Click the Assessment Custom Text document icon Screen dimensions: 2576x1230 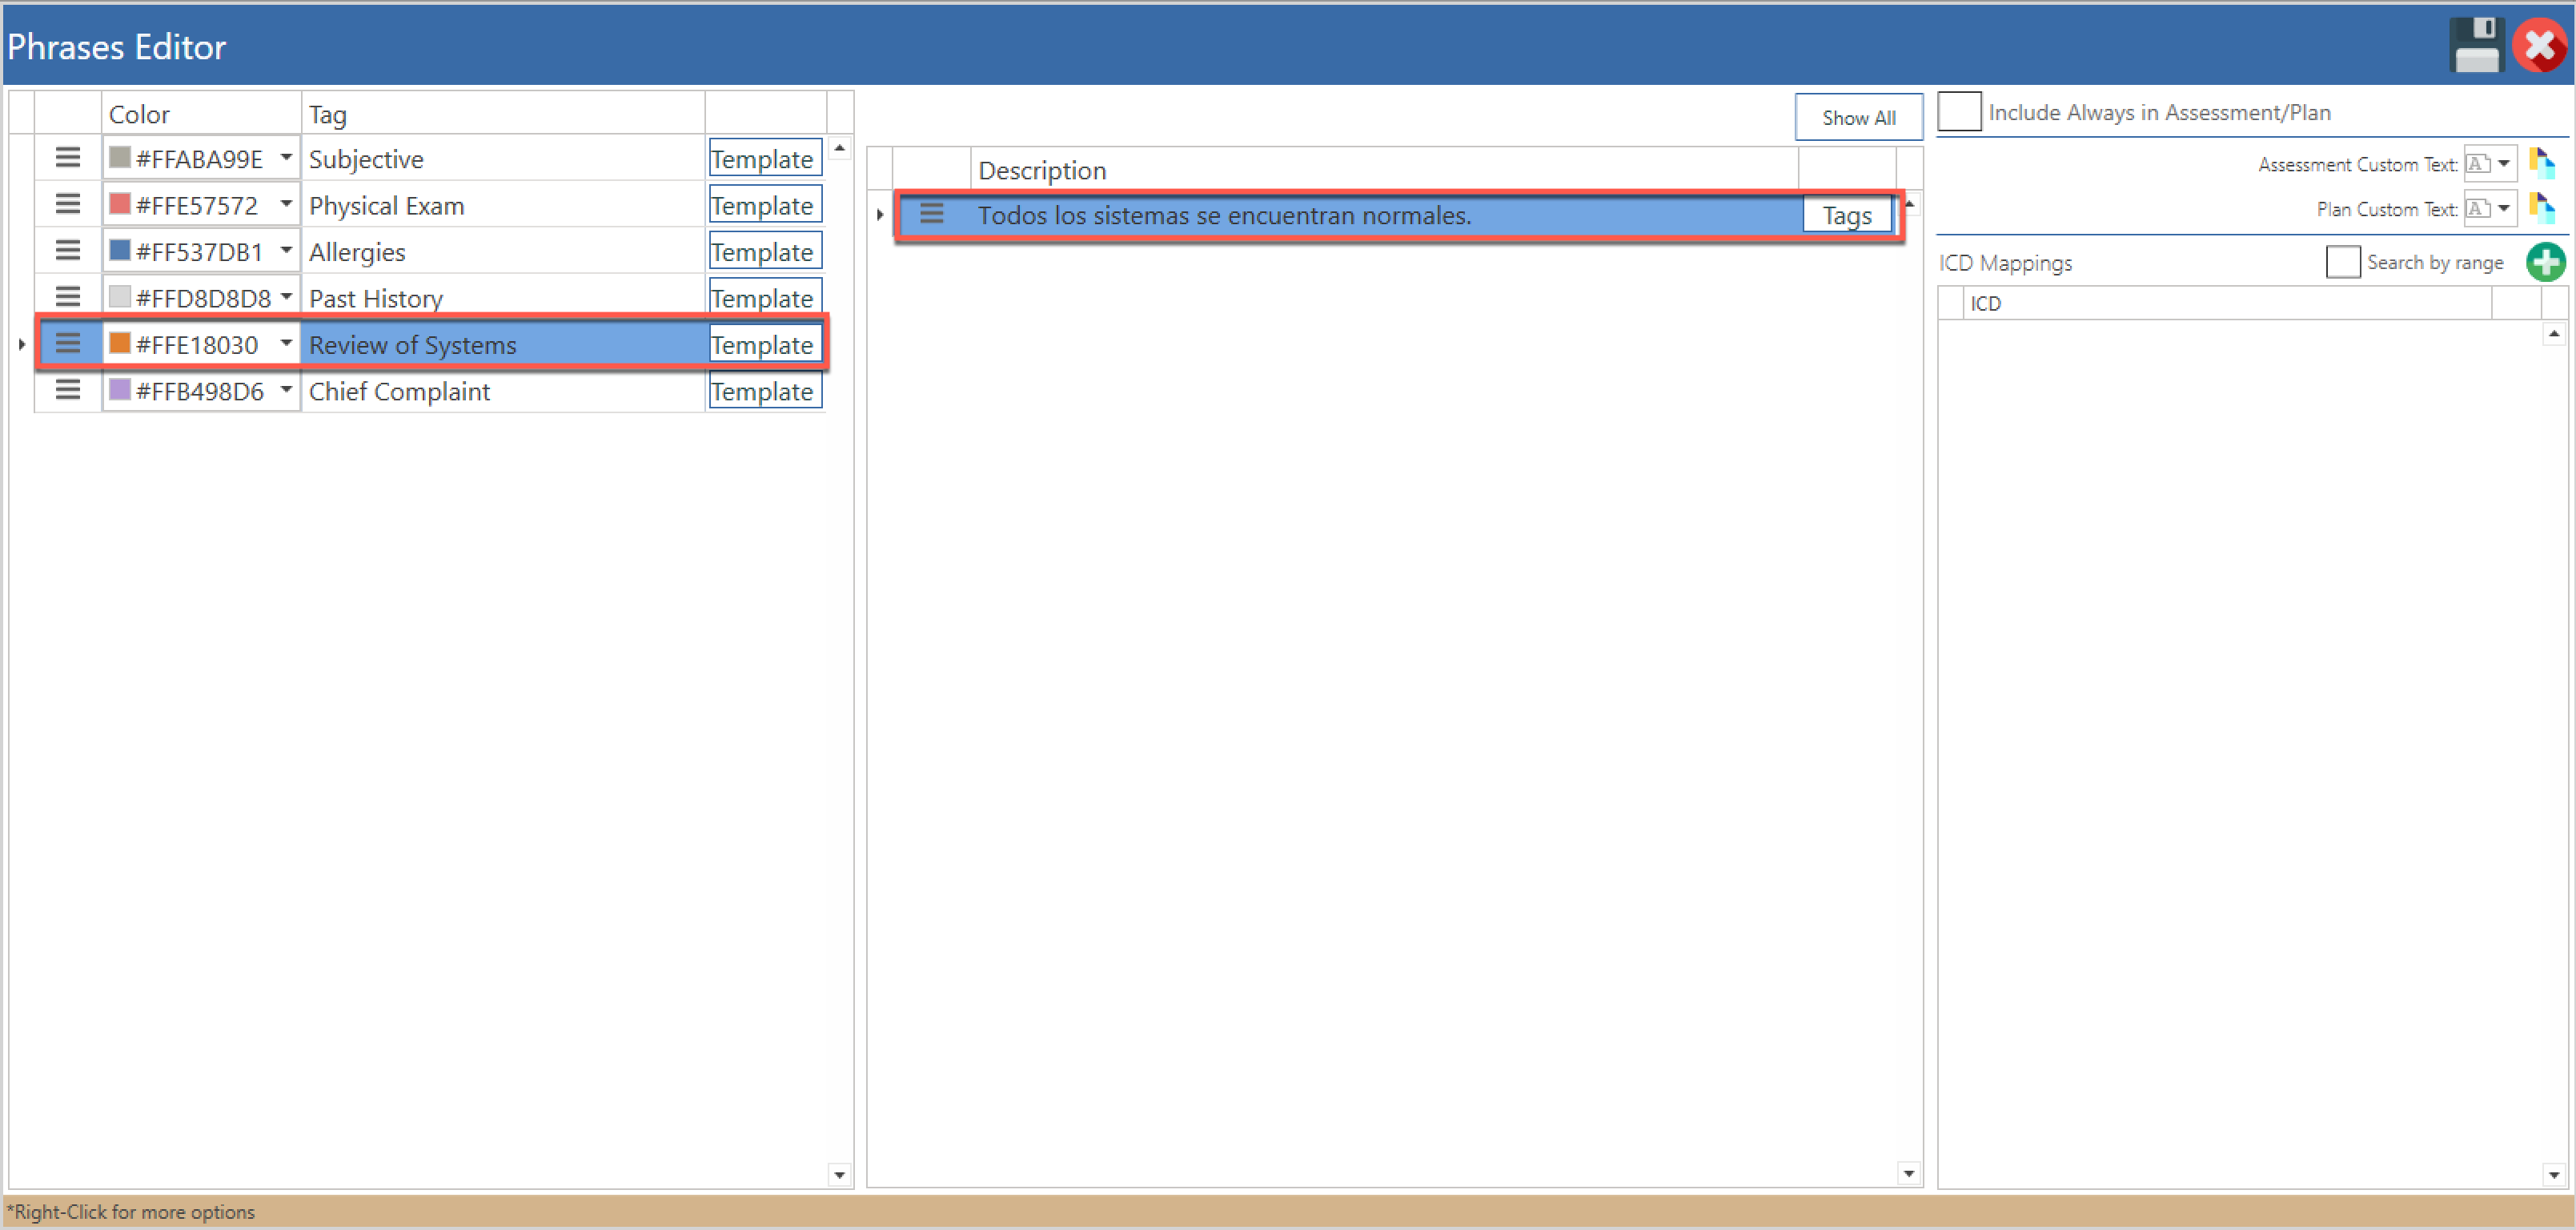click(x=2541, y=163)
